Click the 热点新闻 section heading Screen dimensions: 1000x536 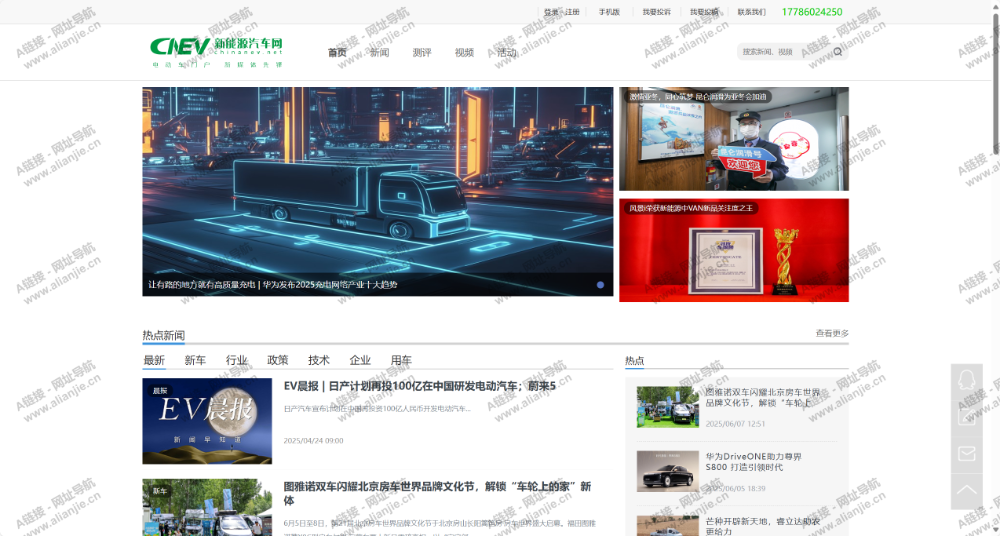coord(163,336)
